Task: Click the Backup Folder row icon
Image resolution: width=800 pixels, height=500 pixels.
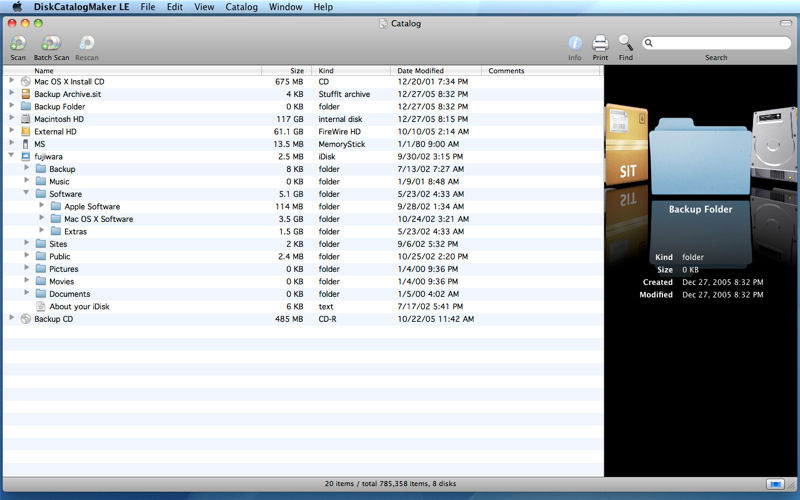Action: click(x=26, y=106)
